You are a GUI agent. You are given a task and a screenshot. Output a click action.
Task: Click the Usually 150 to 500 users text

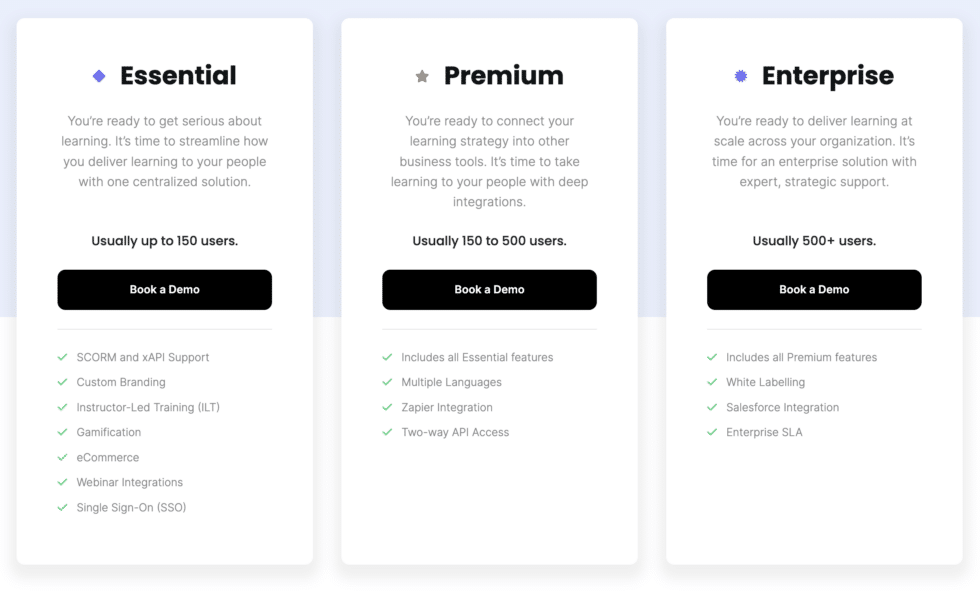[x=489, y=241]
